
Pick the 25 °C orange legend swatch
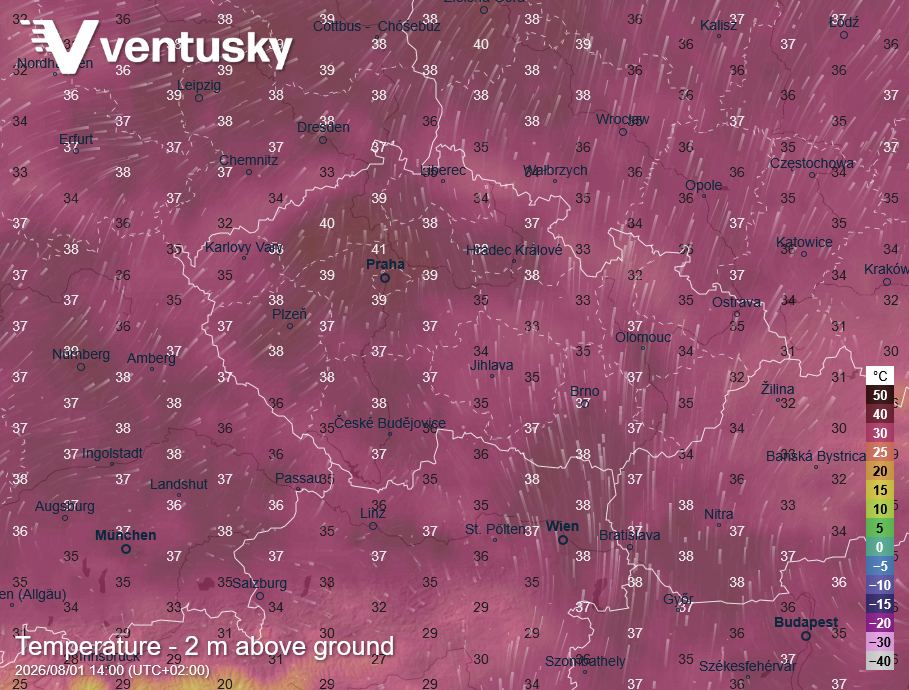coord(880,452)
